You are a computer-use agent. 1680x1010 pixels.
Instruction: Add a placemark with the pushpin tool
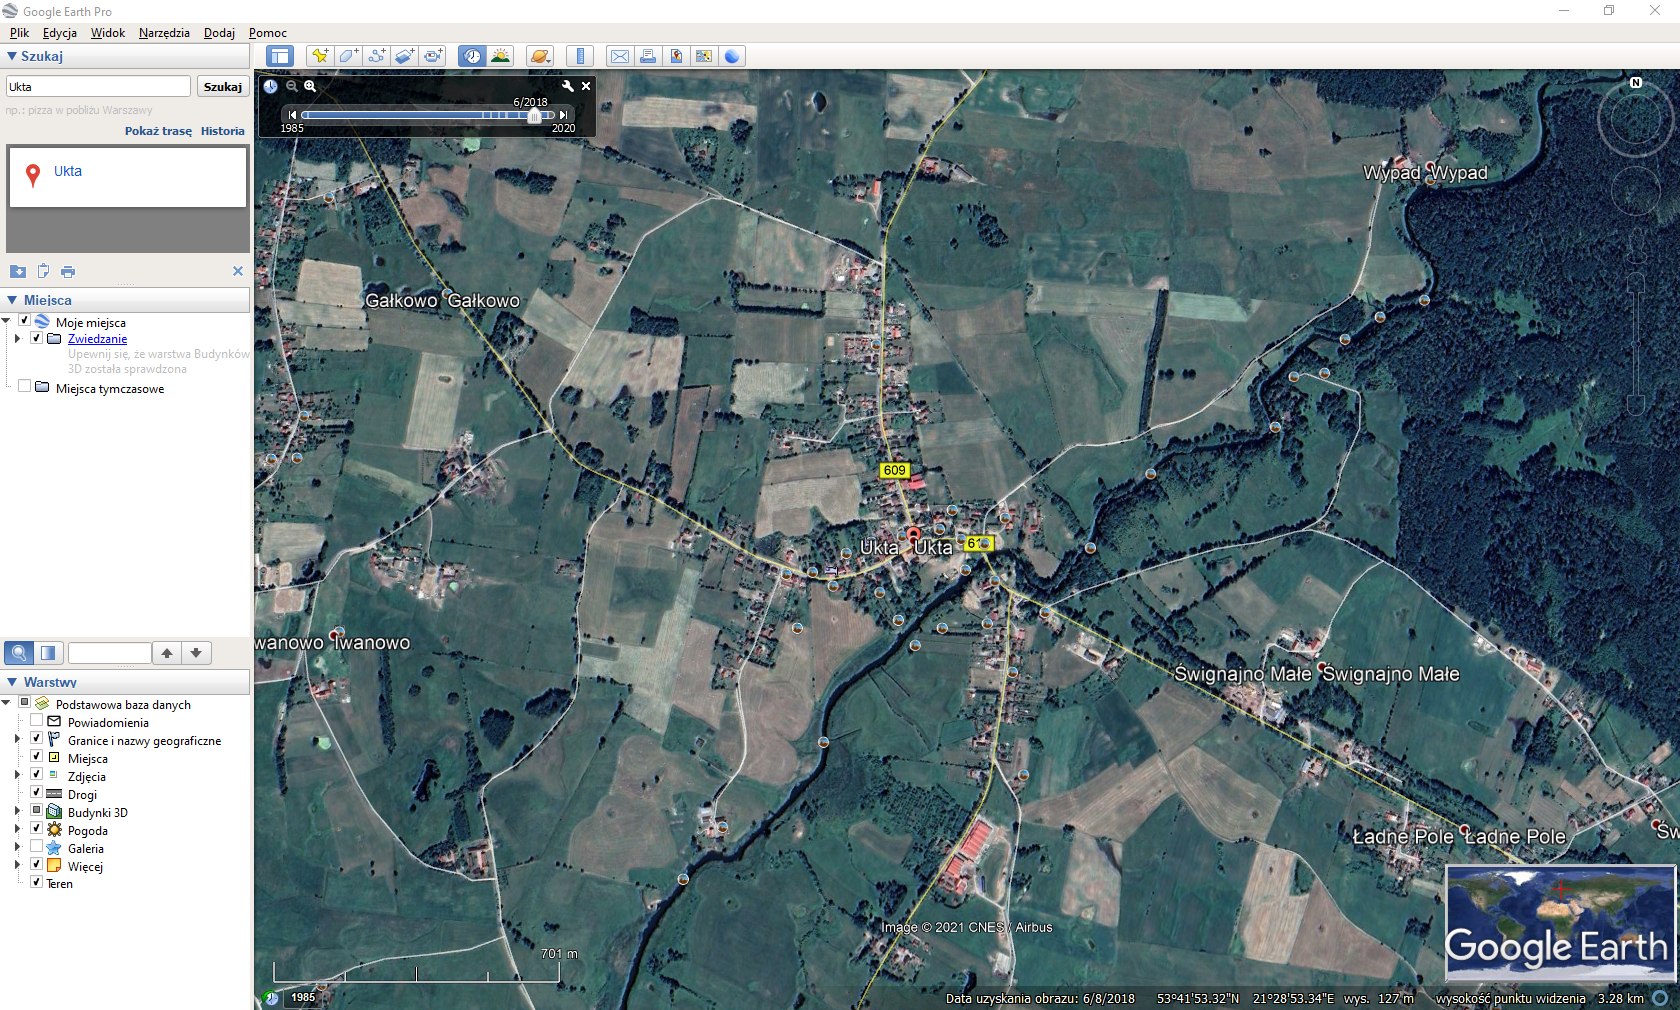[x=320, y=56]
